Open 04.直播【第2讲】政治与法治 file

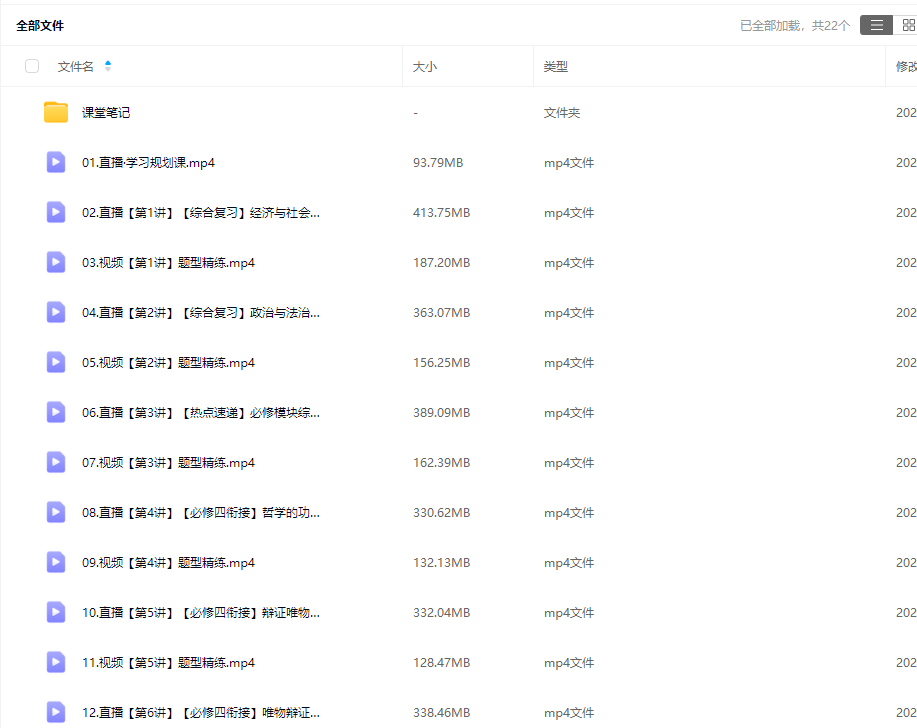201,313
